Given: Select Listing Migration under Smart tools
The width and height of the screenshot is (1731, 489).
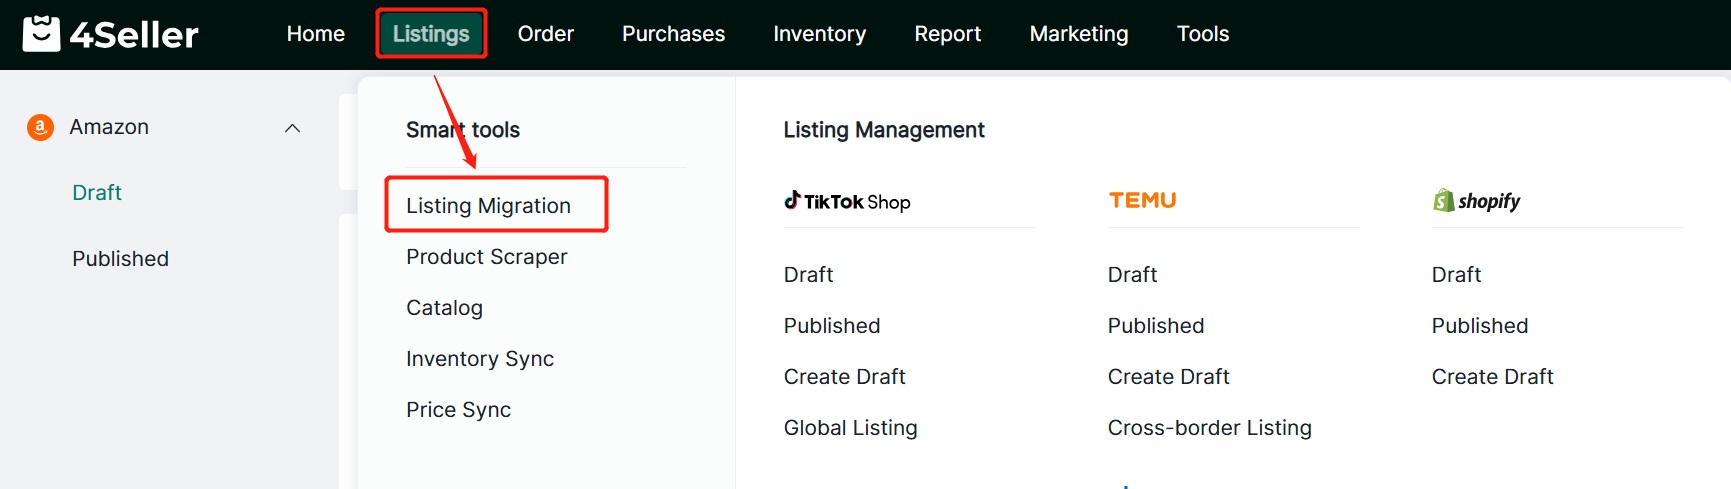Looking at the screenshot, I should [x=488, y=205].
